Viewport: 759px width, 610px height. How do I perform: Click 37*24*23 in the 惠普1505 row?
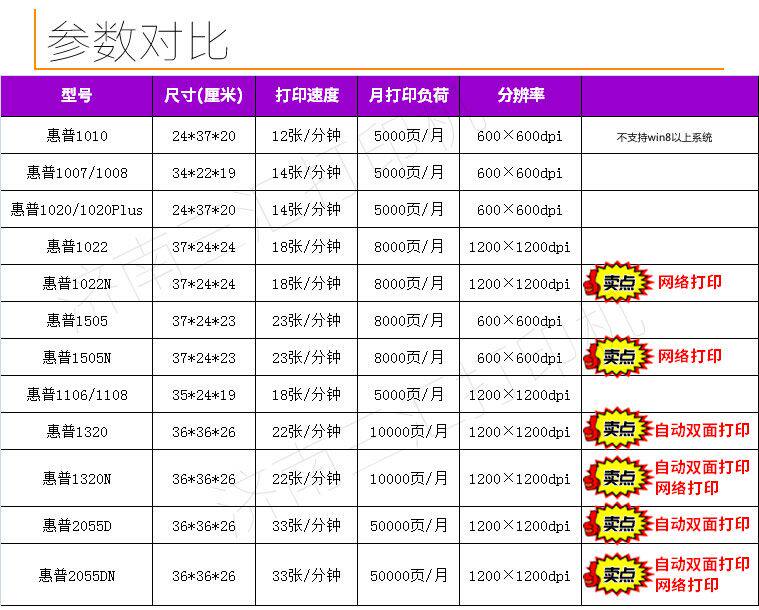coord(204,321)
